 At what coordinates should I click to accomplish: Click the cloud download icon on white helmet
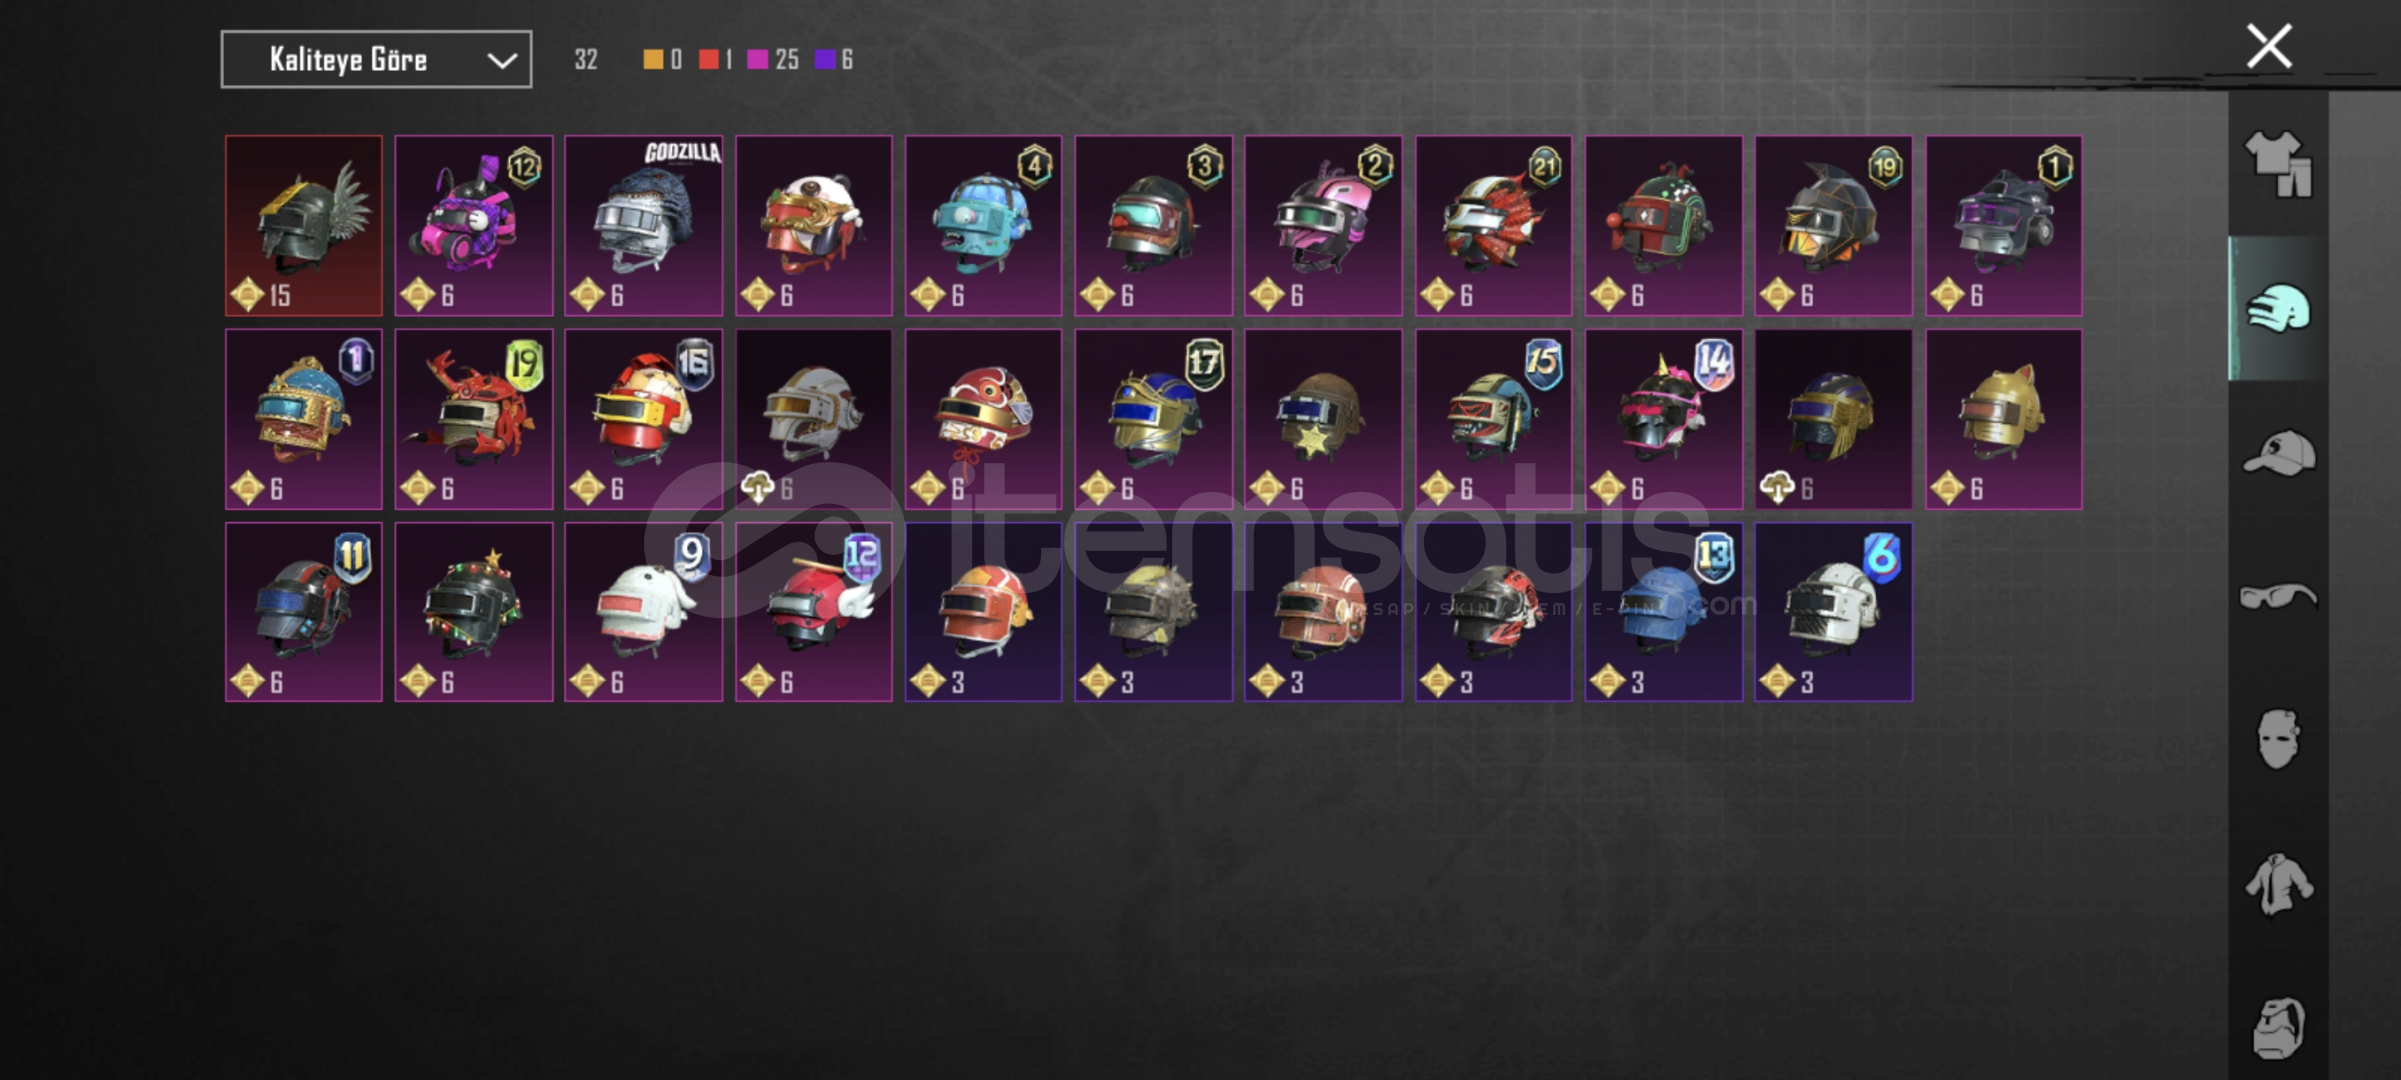point(757,488)
